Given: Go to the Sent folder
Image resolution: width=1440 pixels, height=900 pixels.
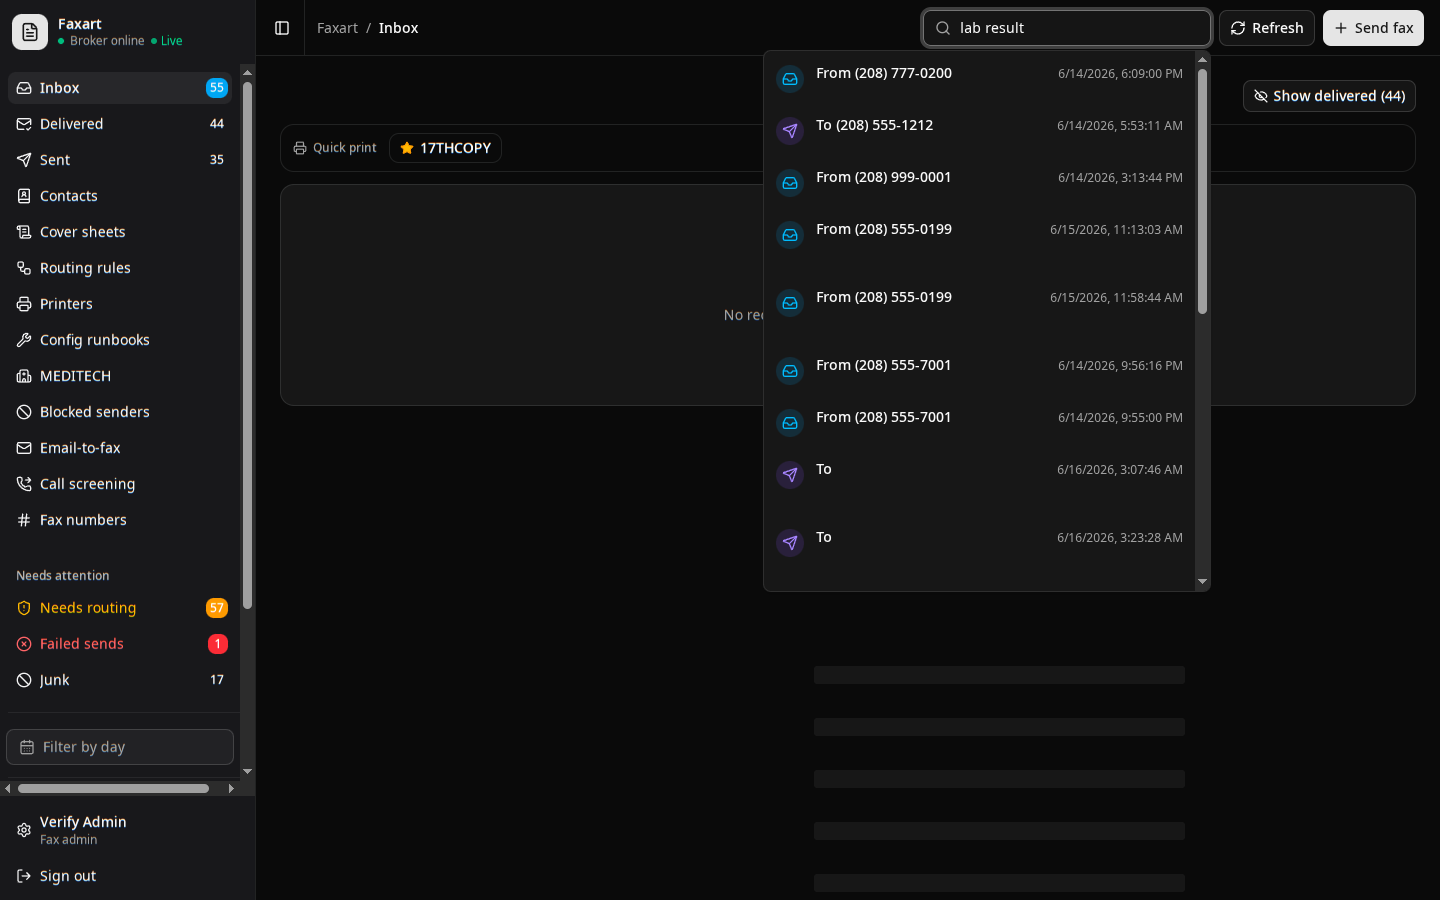Looking at the screenshot, I should click(120, 160).
